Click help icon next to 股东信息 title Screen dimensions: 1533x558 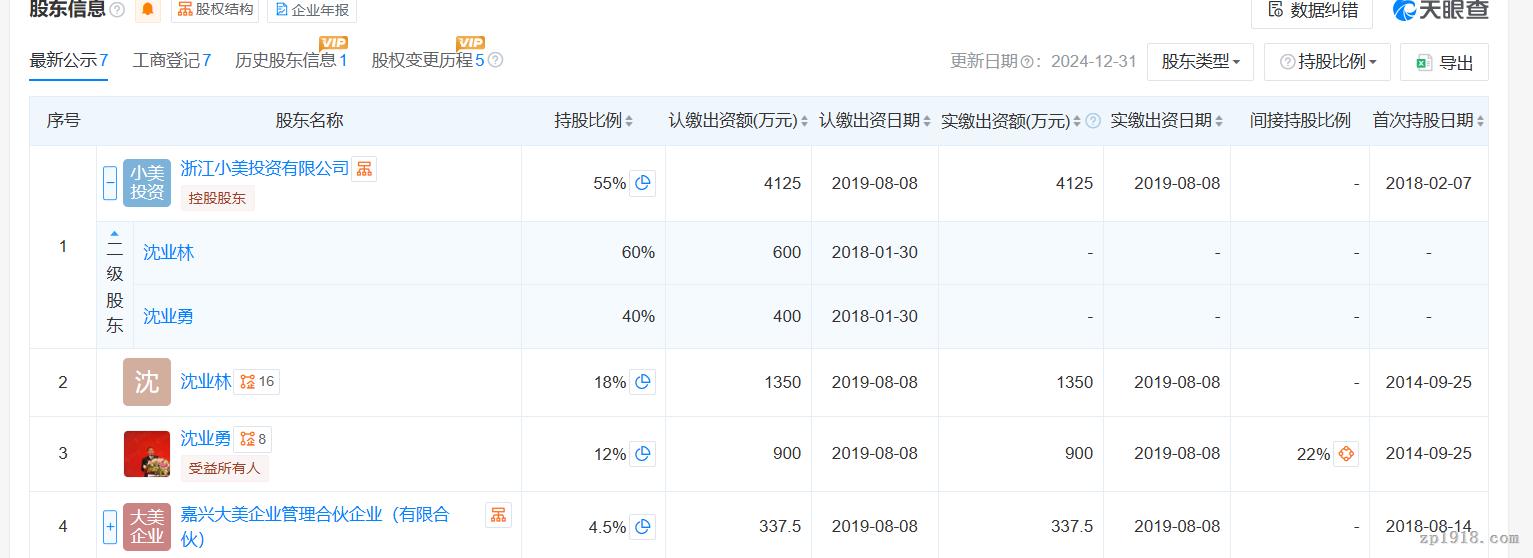click(117, 10)
